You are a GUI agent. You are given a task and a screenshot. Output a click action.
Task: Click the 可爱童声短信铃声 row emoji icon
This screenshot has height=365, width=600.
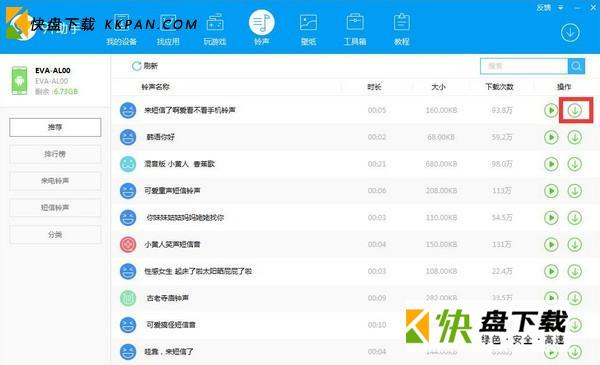128,191
